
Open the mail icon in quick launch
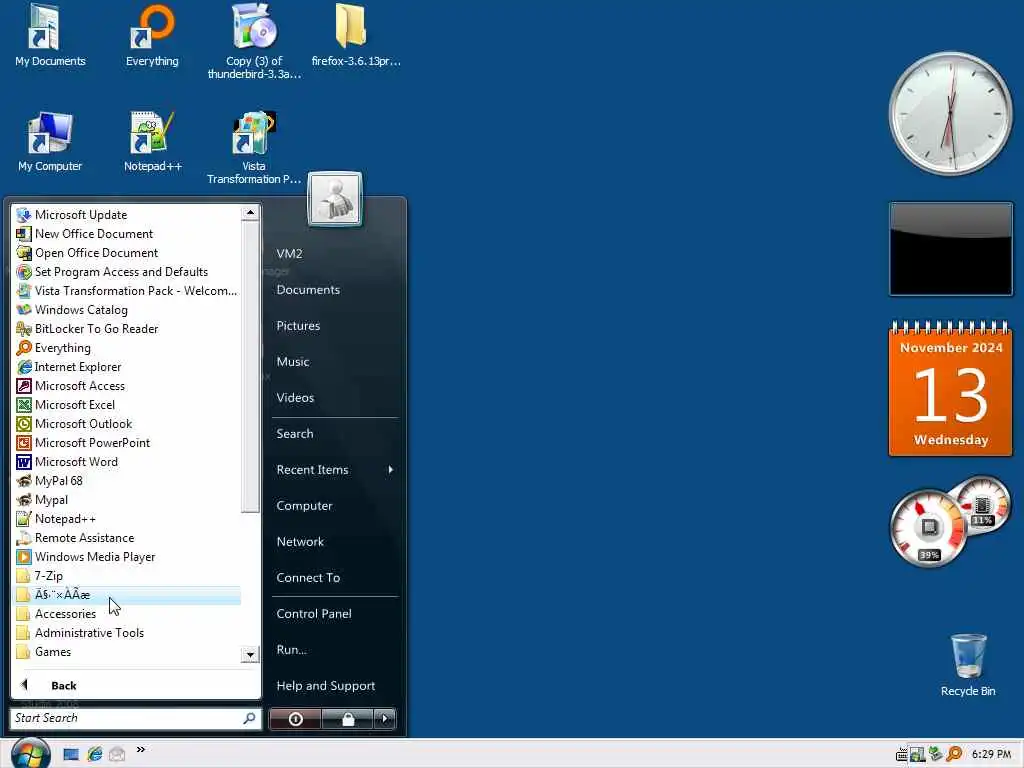(x=117, y=754)
